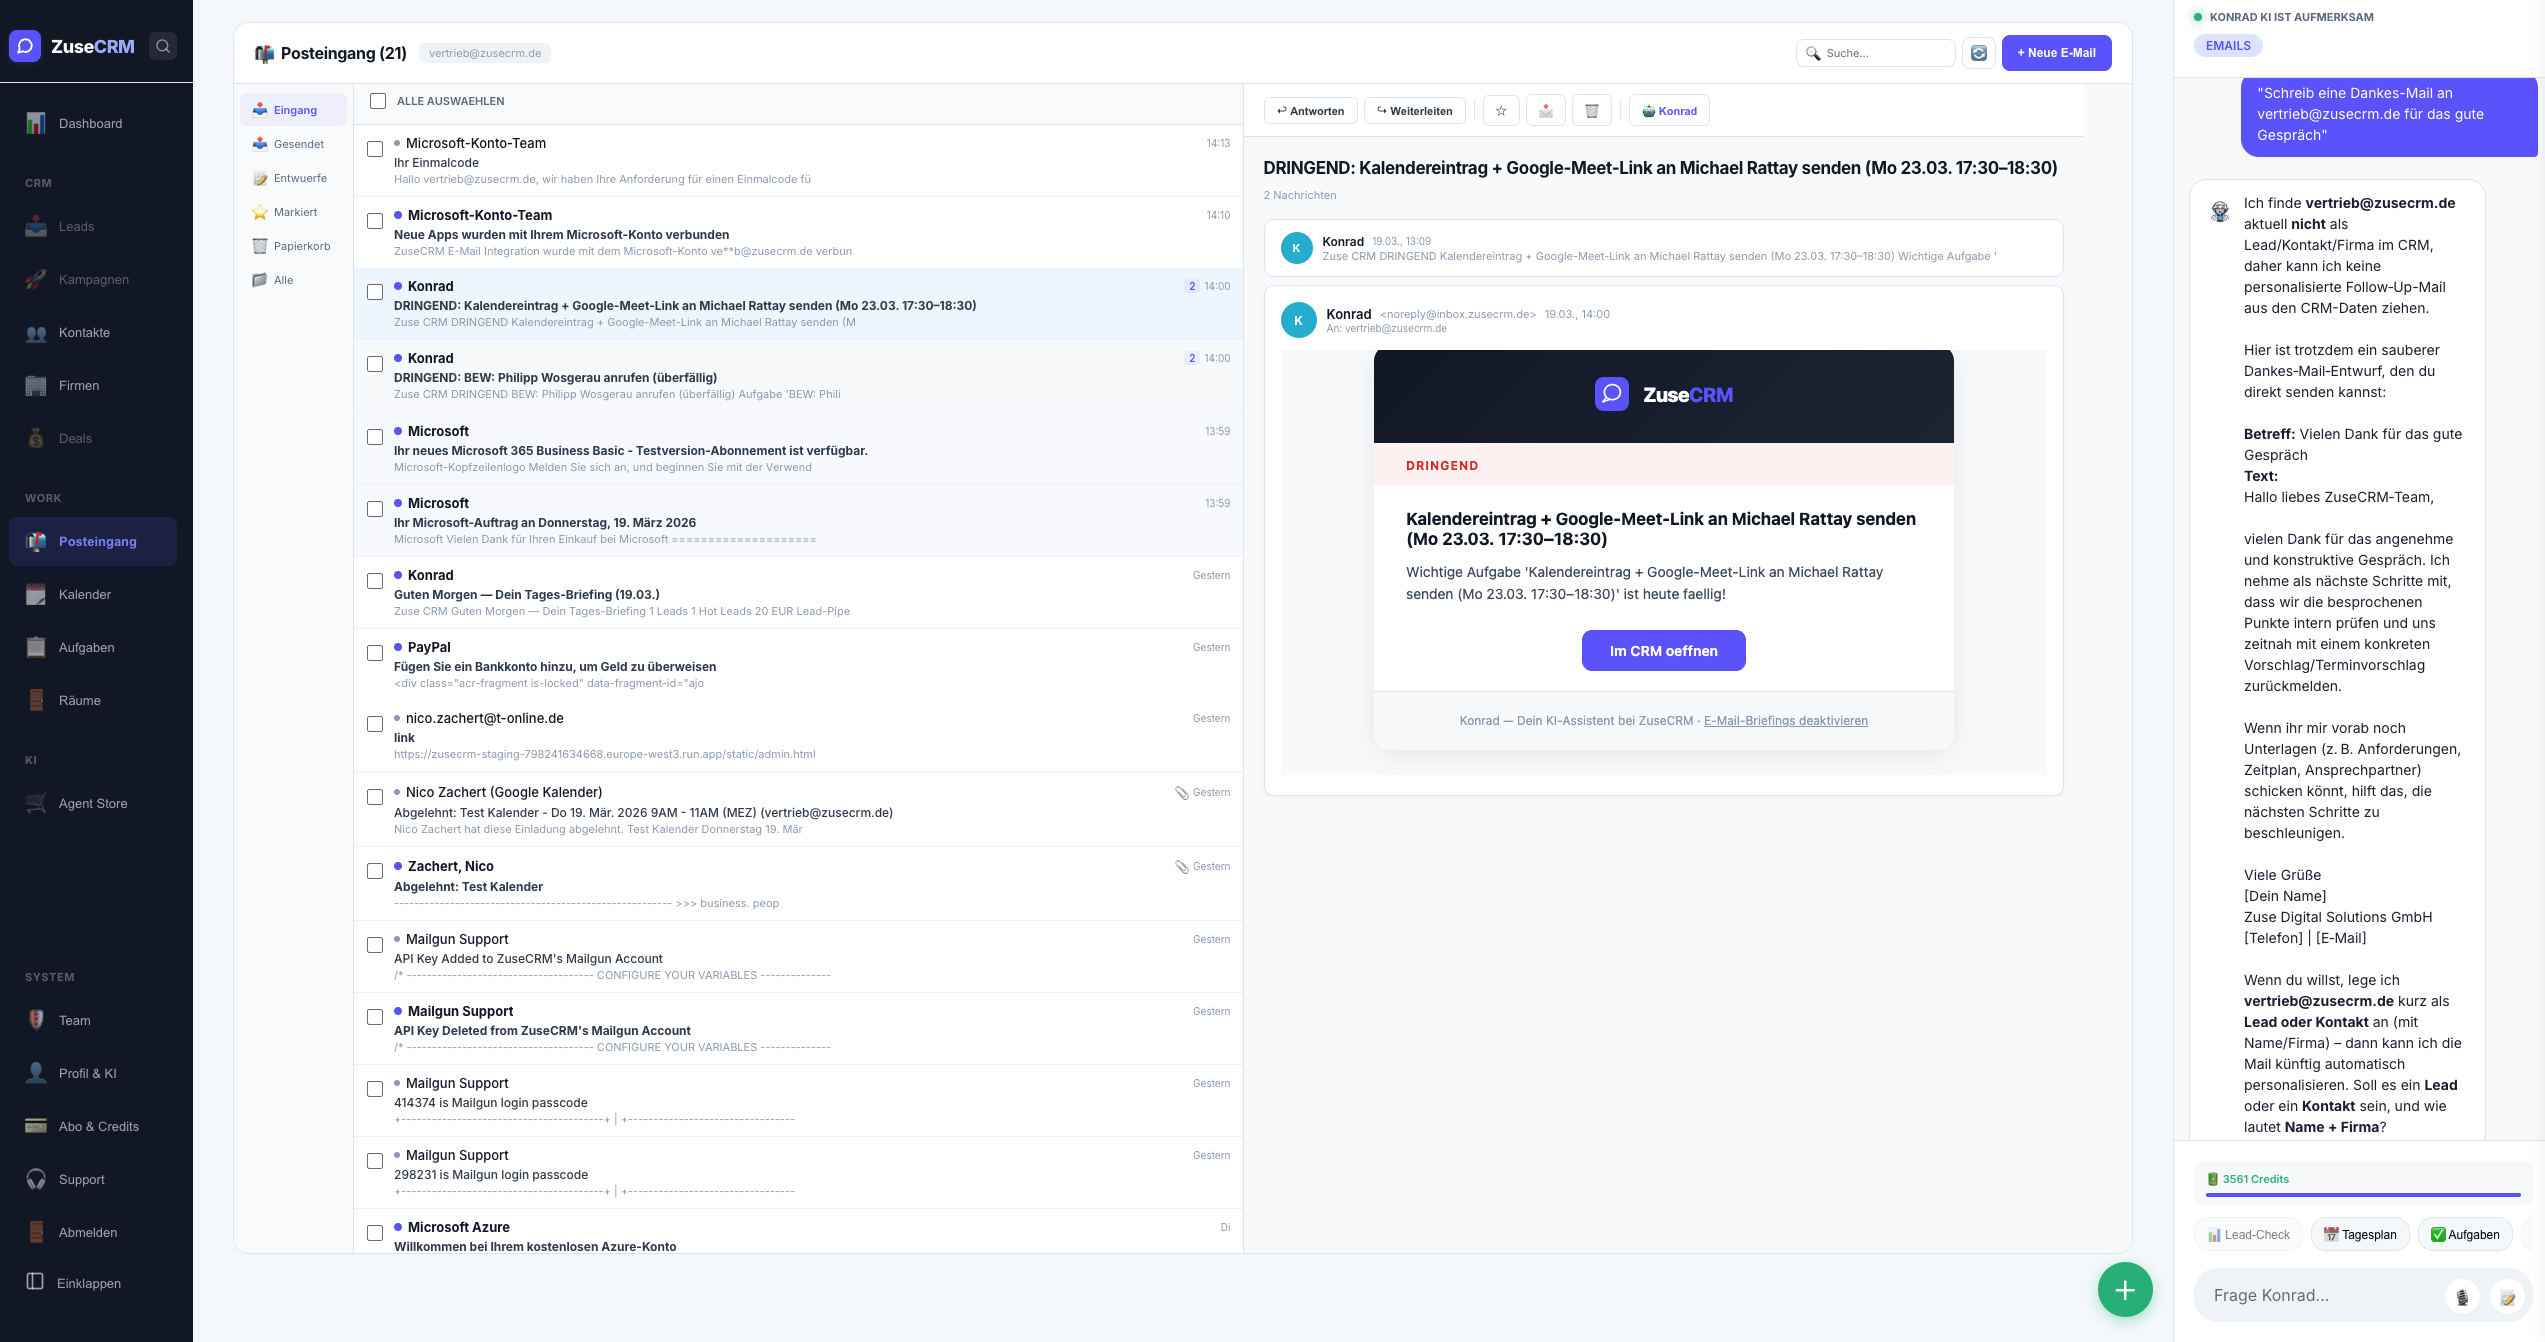Check the BEW Philipp Wosgerau email checkbox
The width and height of the screenshot is (2545, 1342).
click(x=375, y=364)
